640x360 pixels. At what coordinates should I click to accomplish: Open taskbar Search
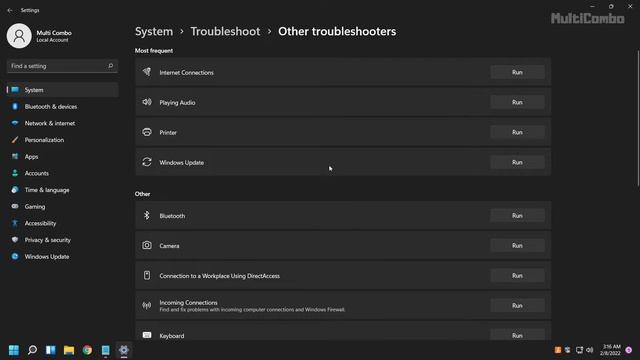point(32,350)
